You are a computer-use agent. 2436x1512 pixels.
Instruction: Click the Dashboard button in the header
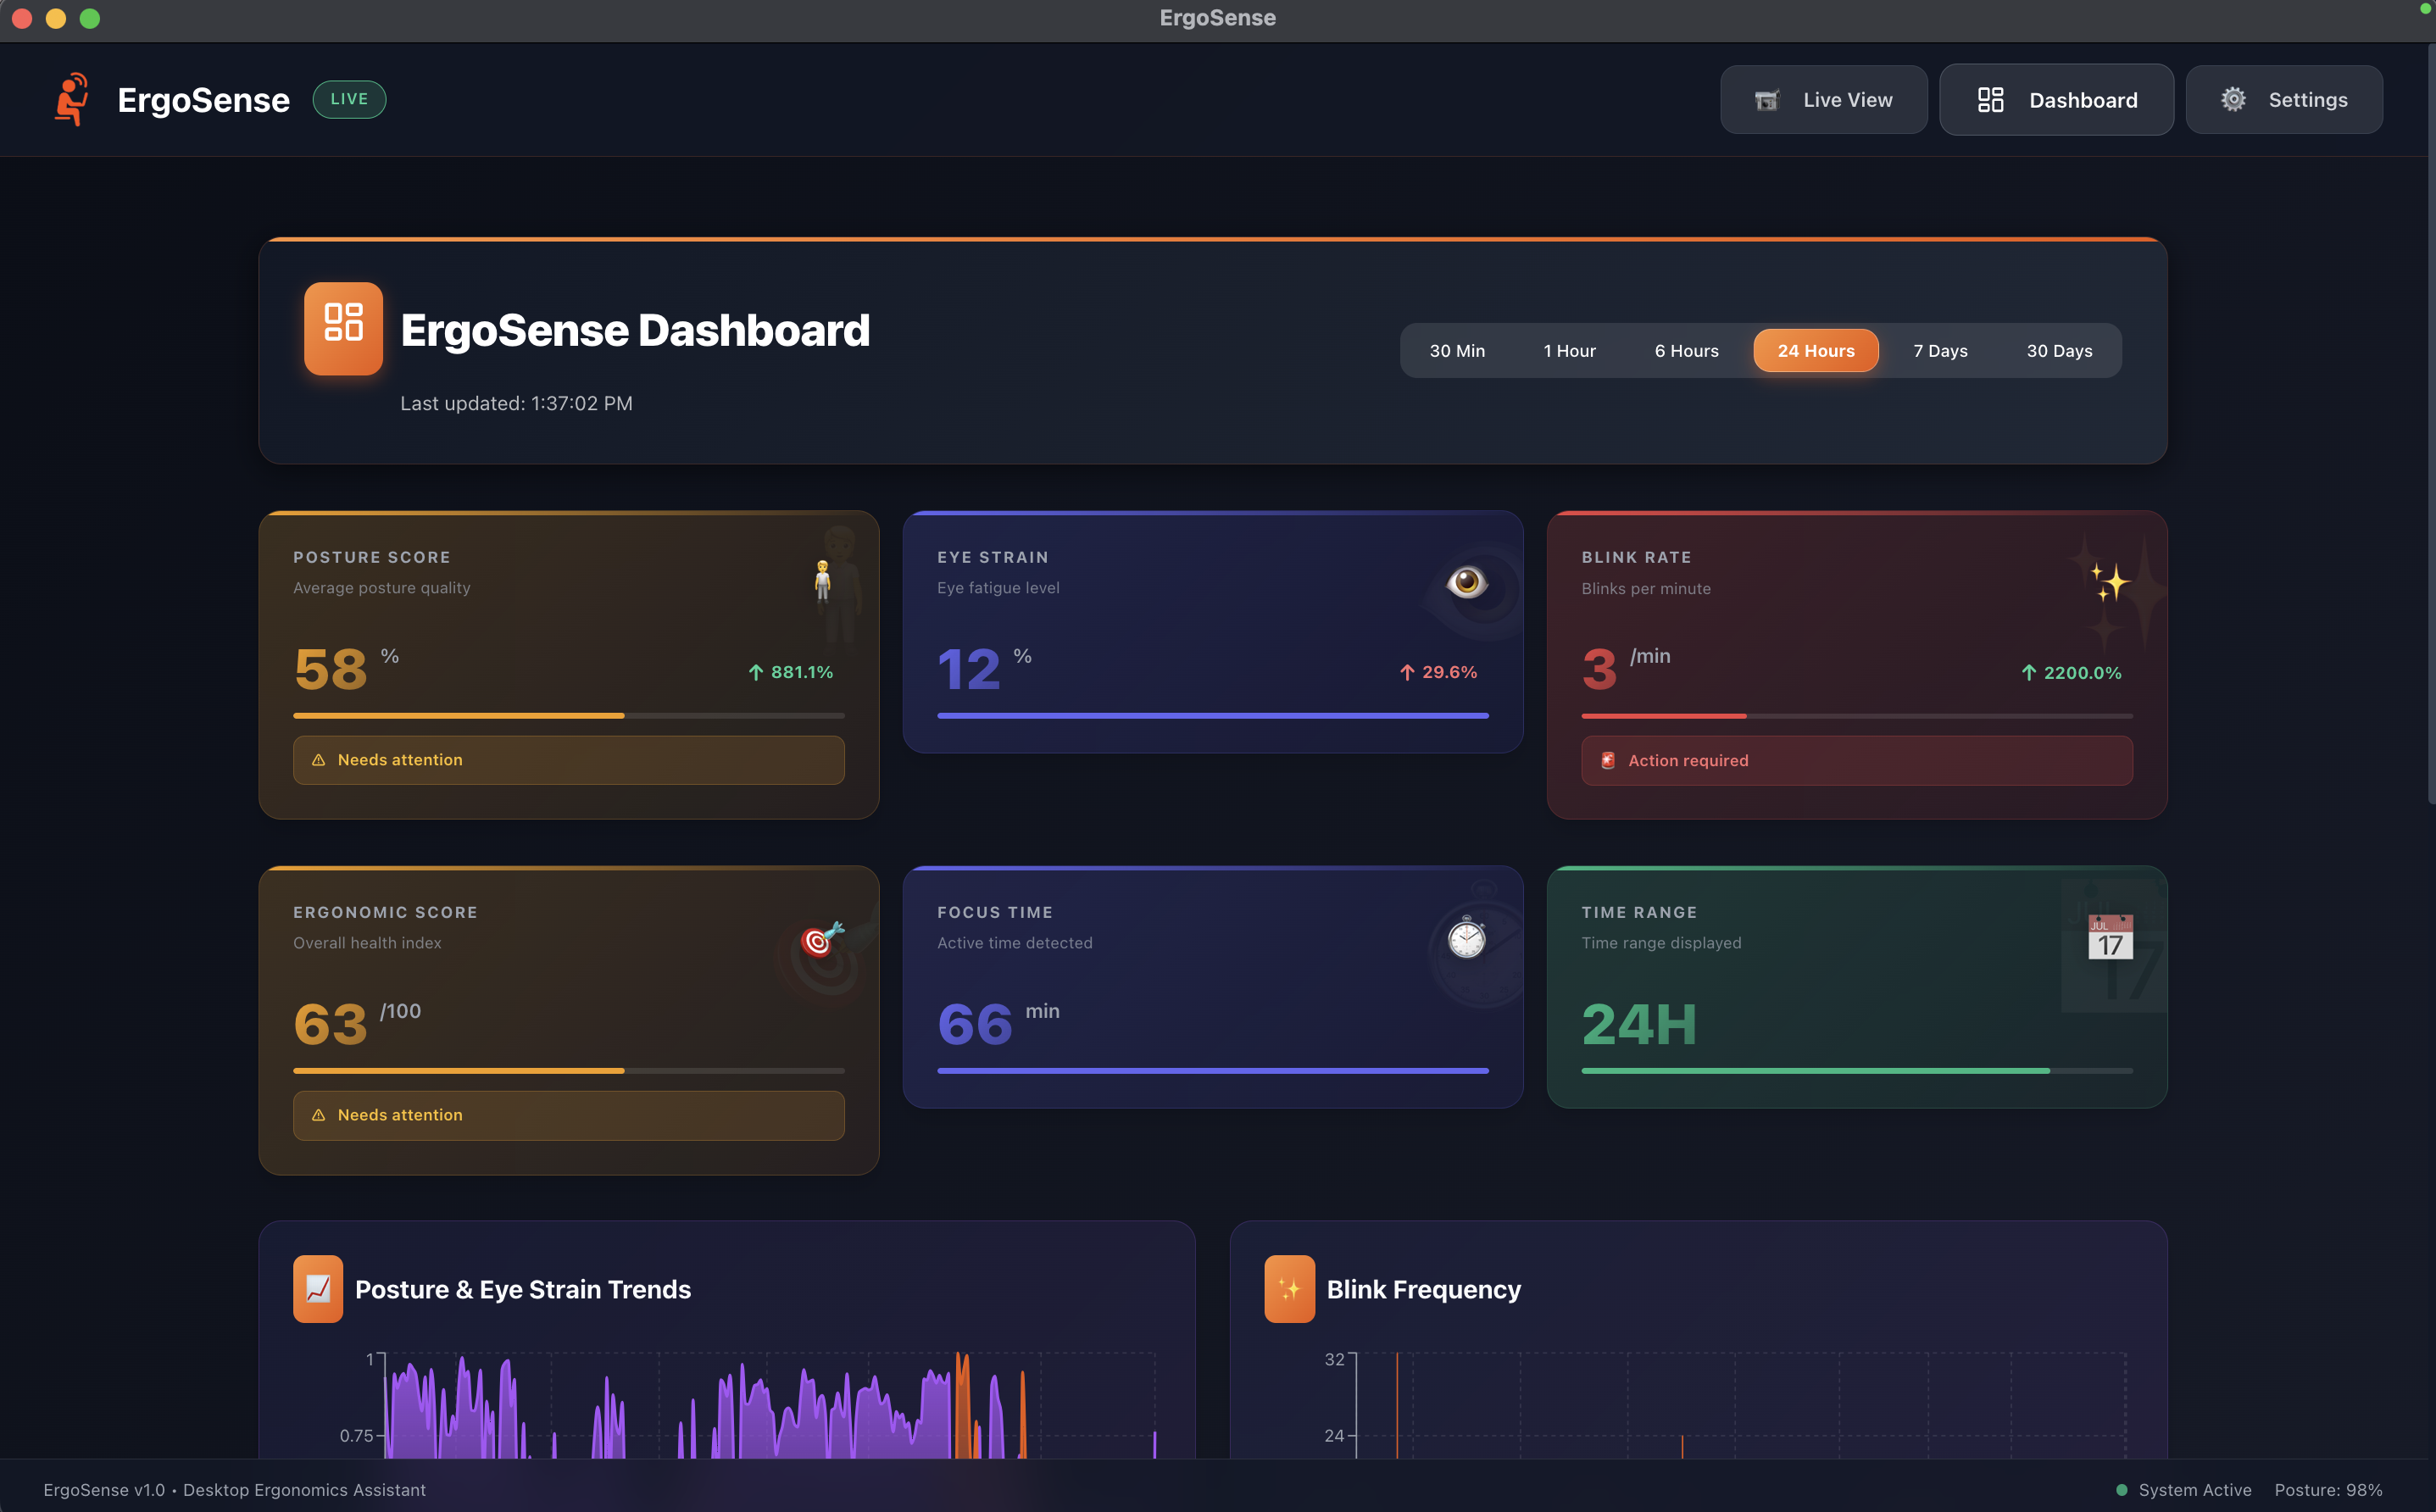[x=2056, y=99]
